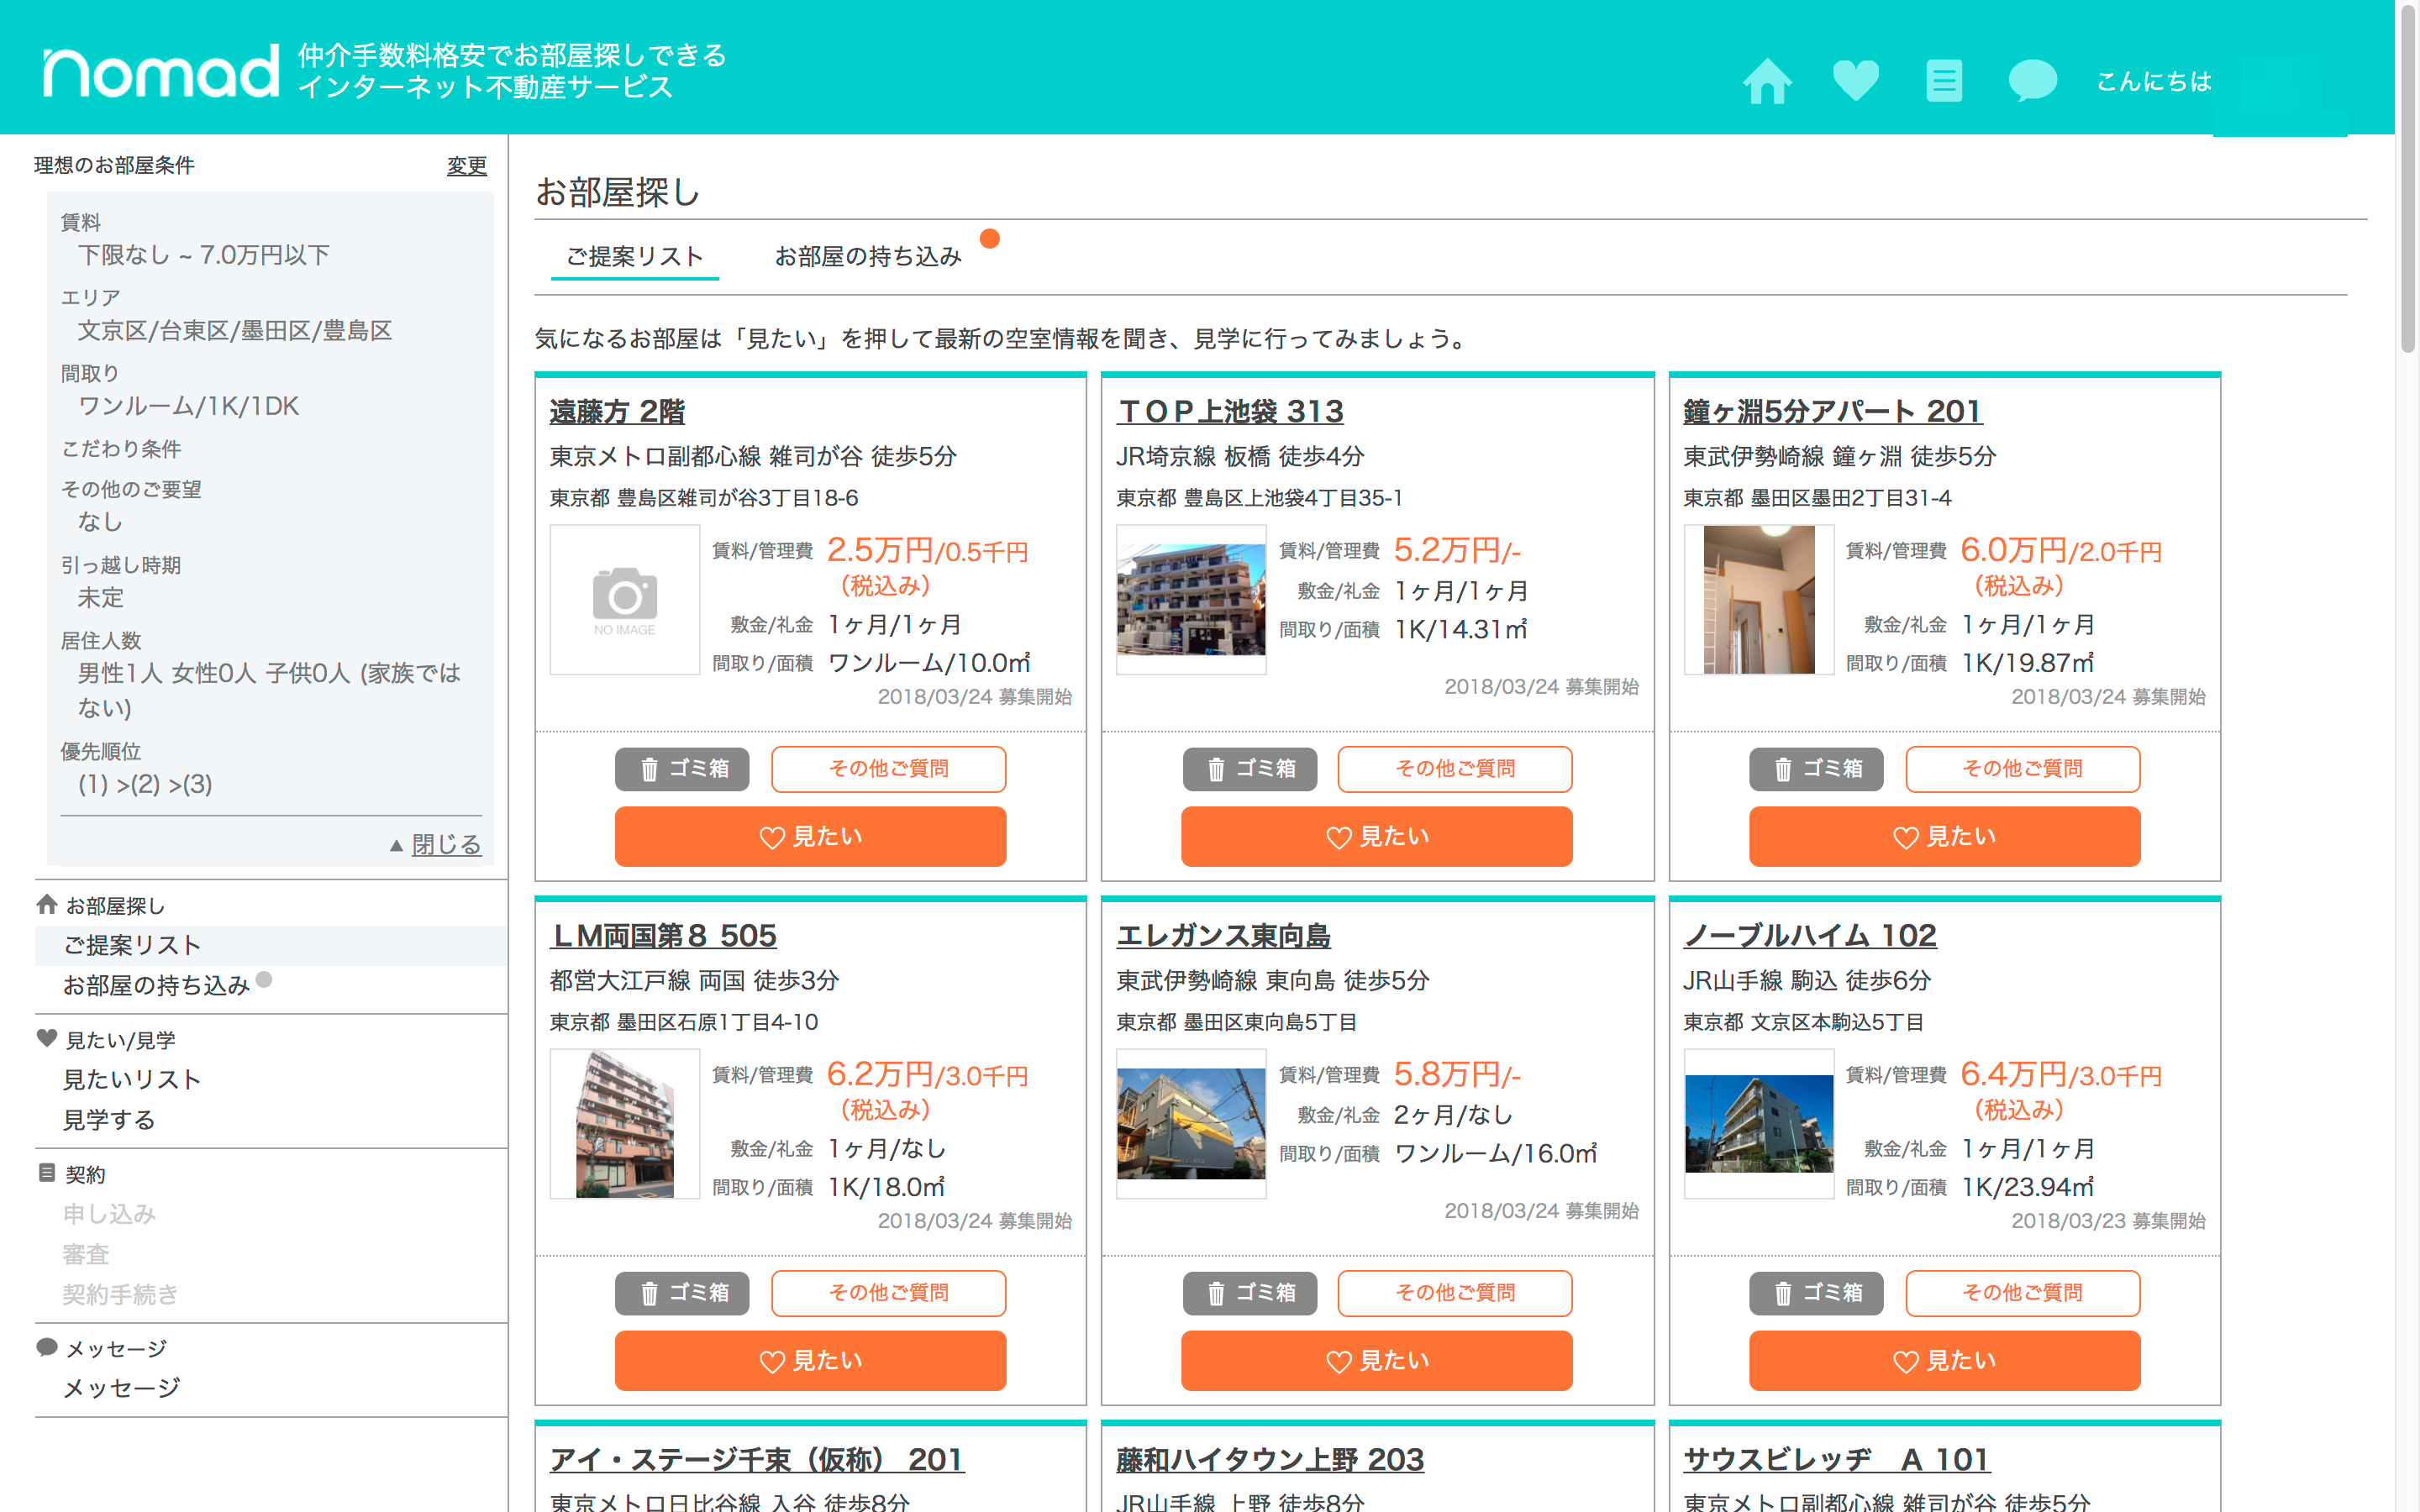Select メッセージ link in sidebar
Image resolution: width=2420 pixels, height=1512 pixels.
(x=121, y=1388)
